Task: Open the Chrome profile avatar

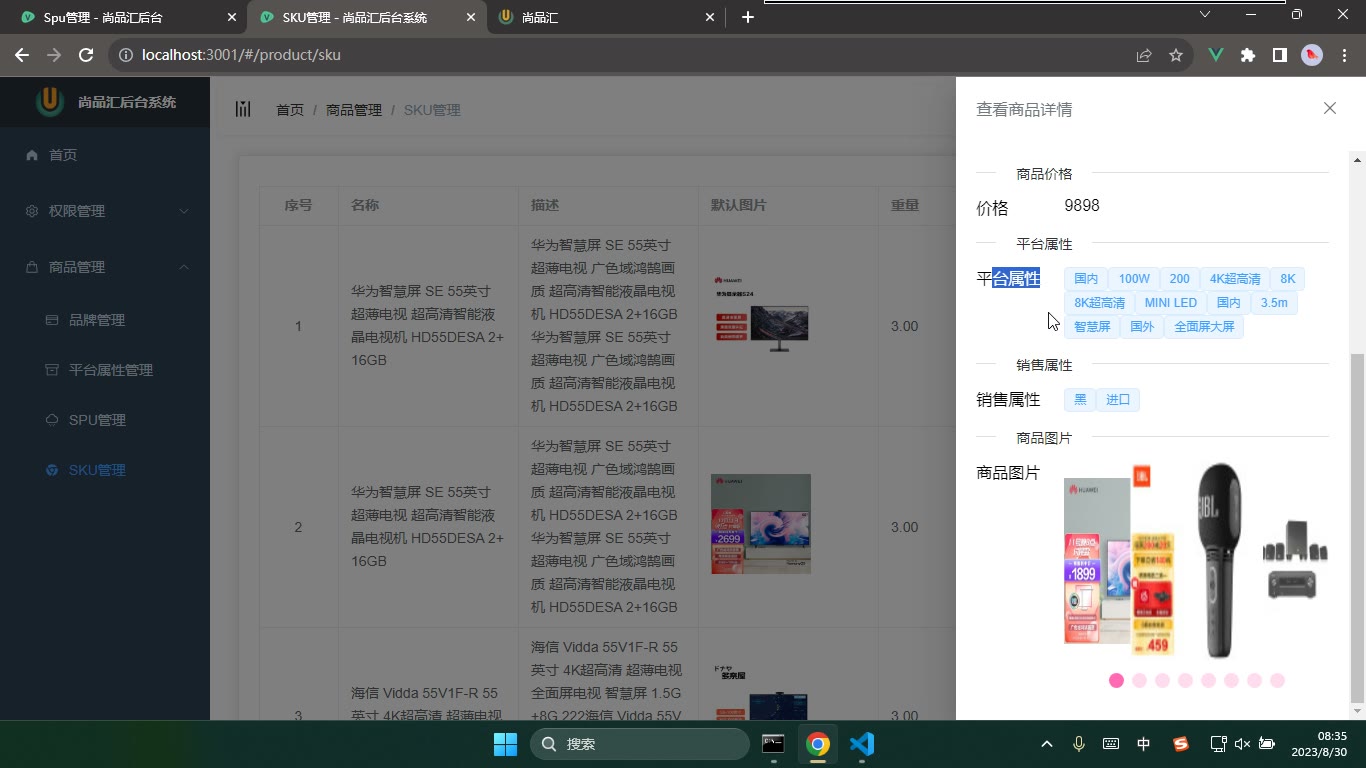Action: point(1312,55)
